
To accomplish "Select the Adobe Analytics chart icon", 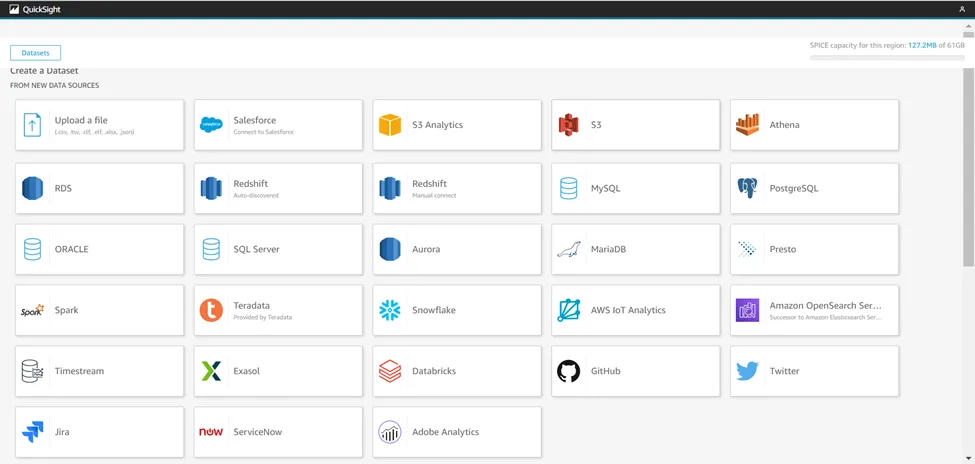I will tap(390, 432).
